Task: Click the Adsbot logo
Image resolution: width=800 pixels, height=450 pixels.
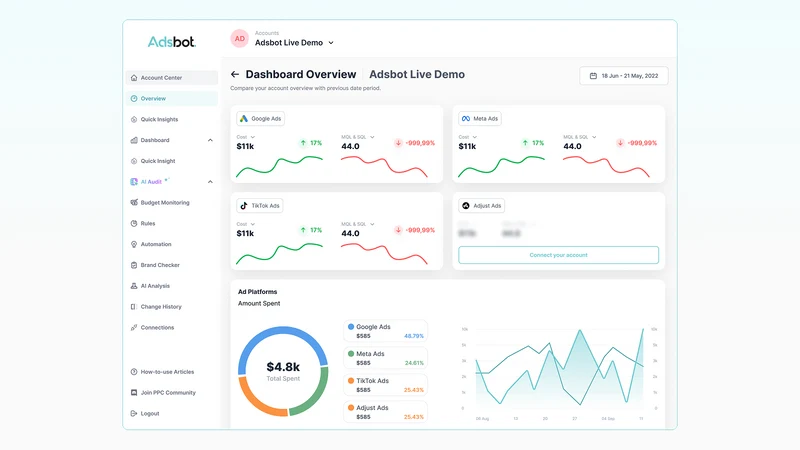Action: (171, 42)
